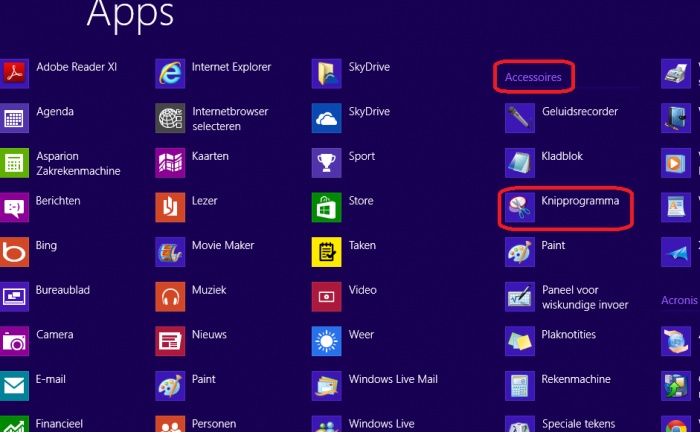700x432 pixels.
Task: Open Speciale tekens character map
Action: (560, 424)
